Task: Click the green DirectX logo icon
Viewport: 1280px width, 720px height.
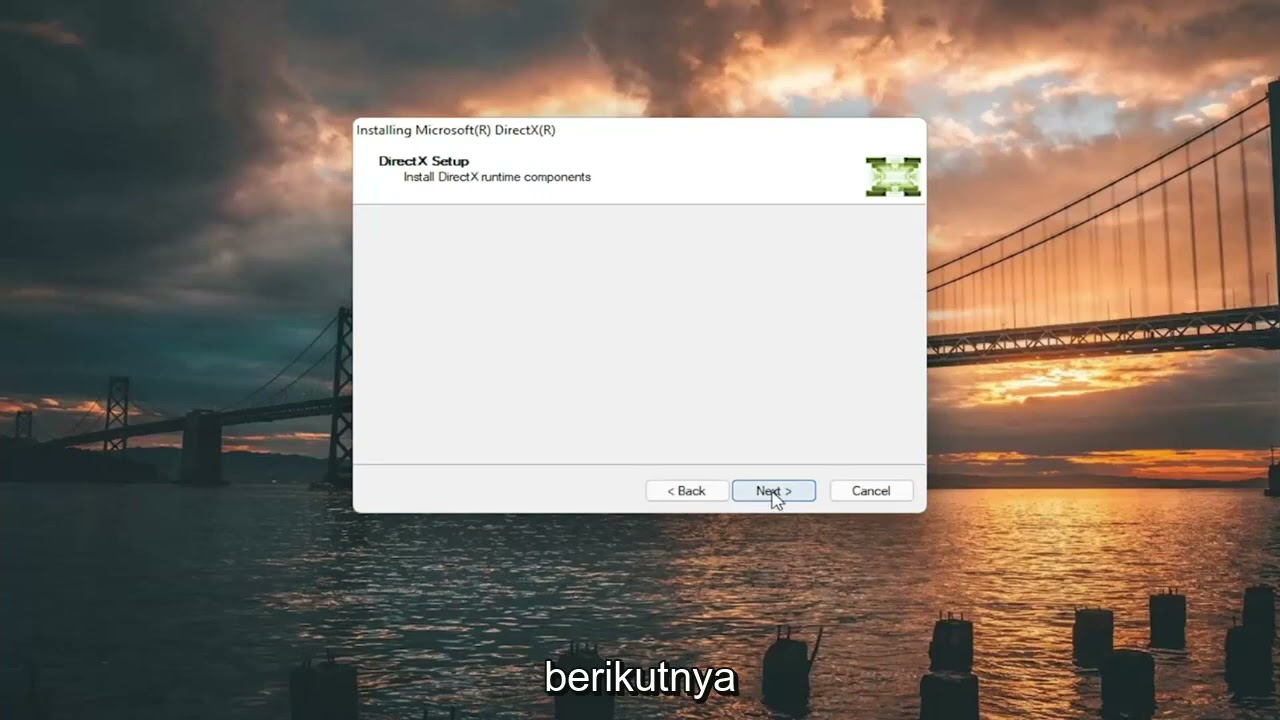Action: tap(893, 176)
